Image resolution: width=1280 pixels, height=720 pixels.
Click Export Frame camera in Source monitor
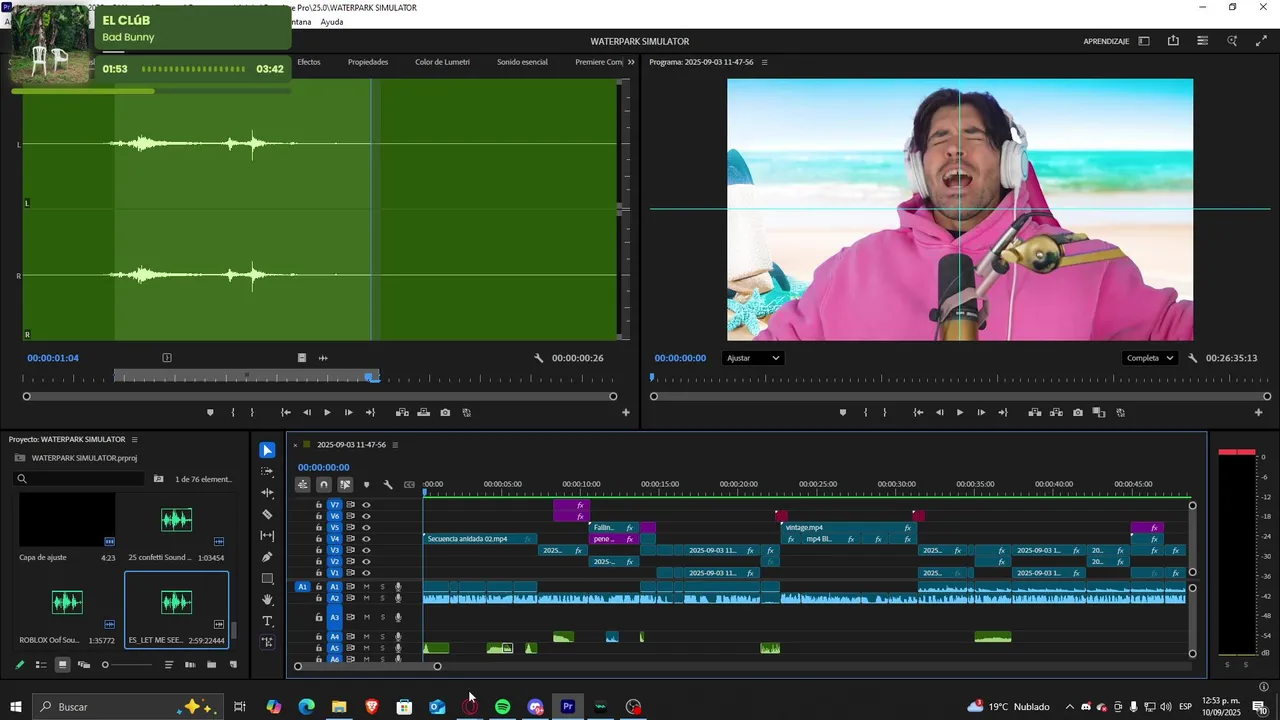pos(445,412)
